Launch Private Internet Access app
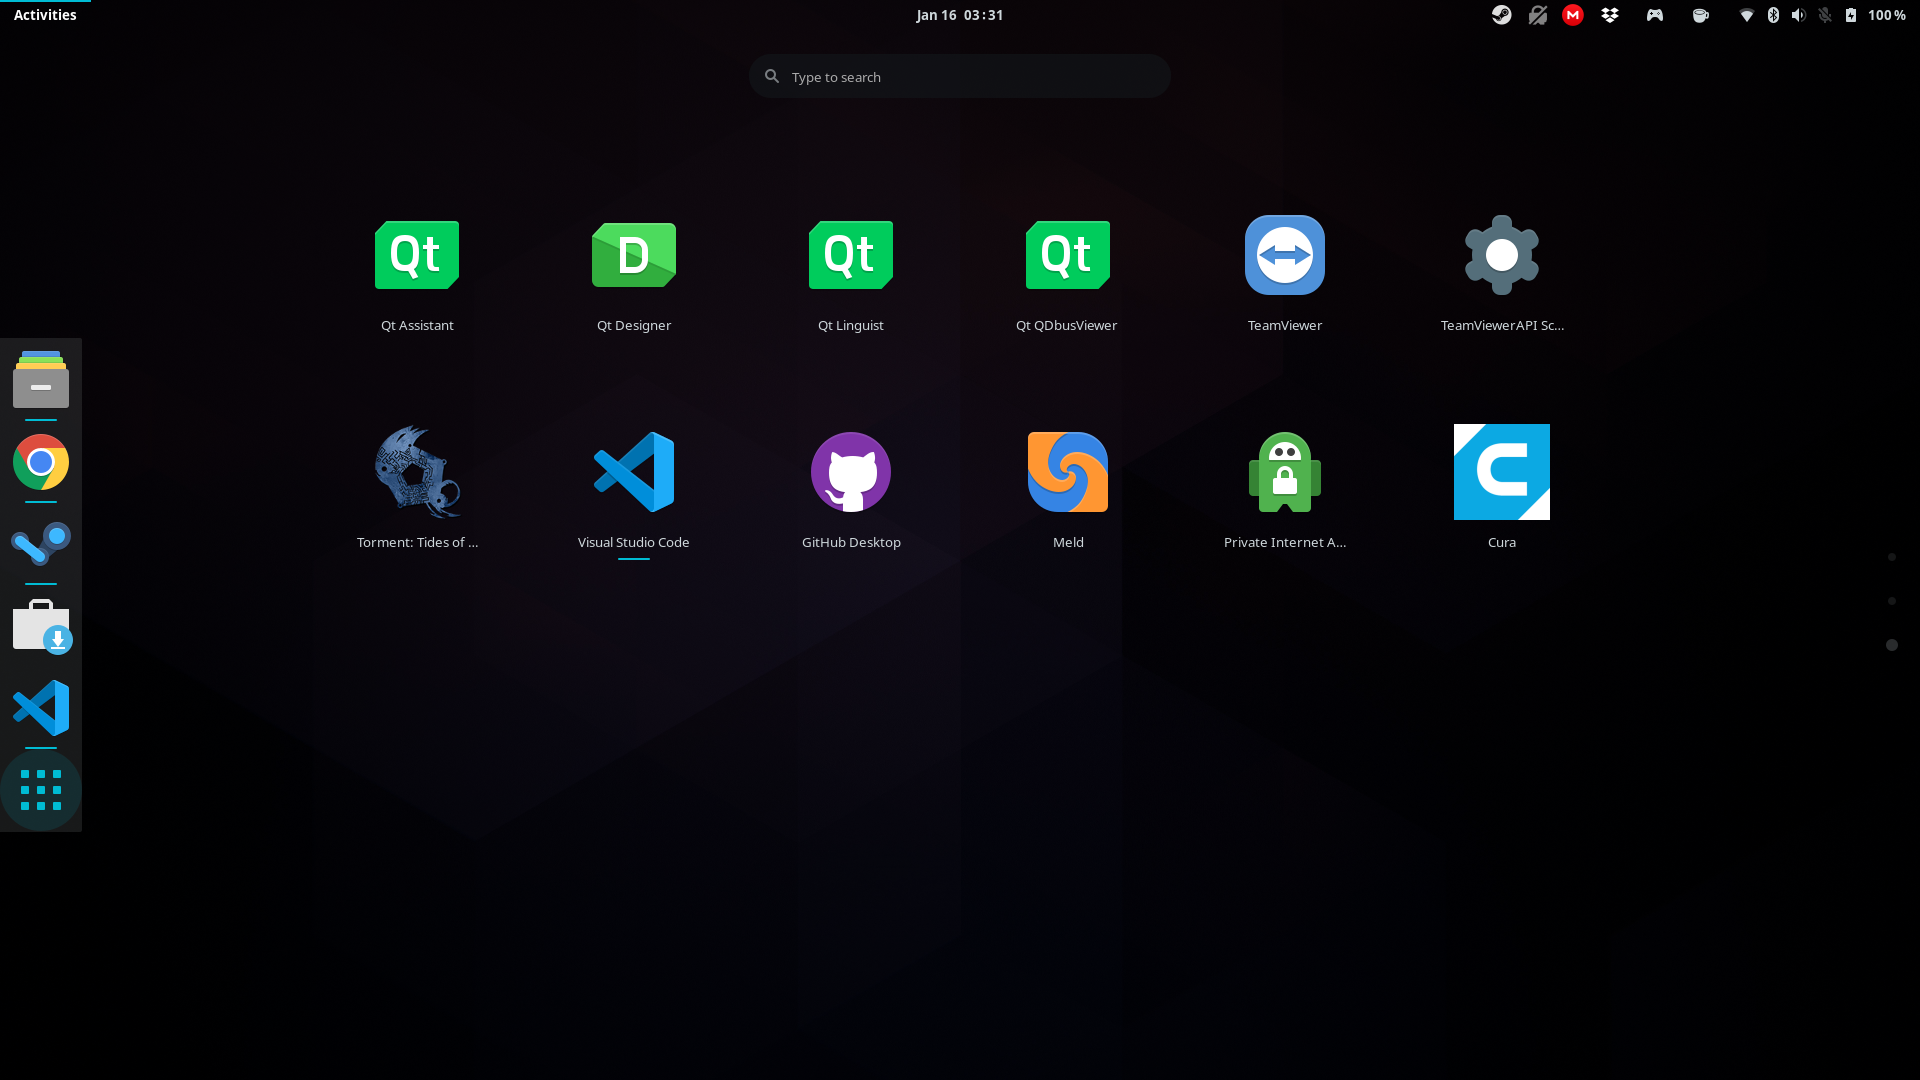Image resolution: width=1920 pixels, height=1080 pixels. click(x=1284, y=473)
